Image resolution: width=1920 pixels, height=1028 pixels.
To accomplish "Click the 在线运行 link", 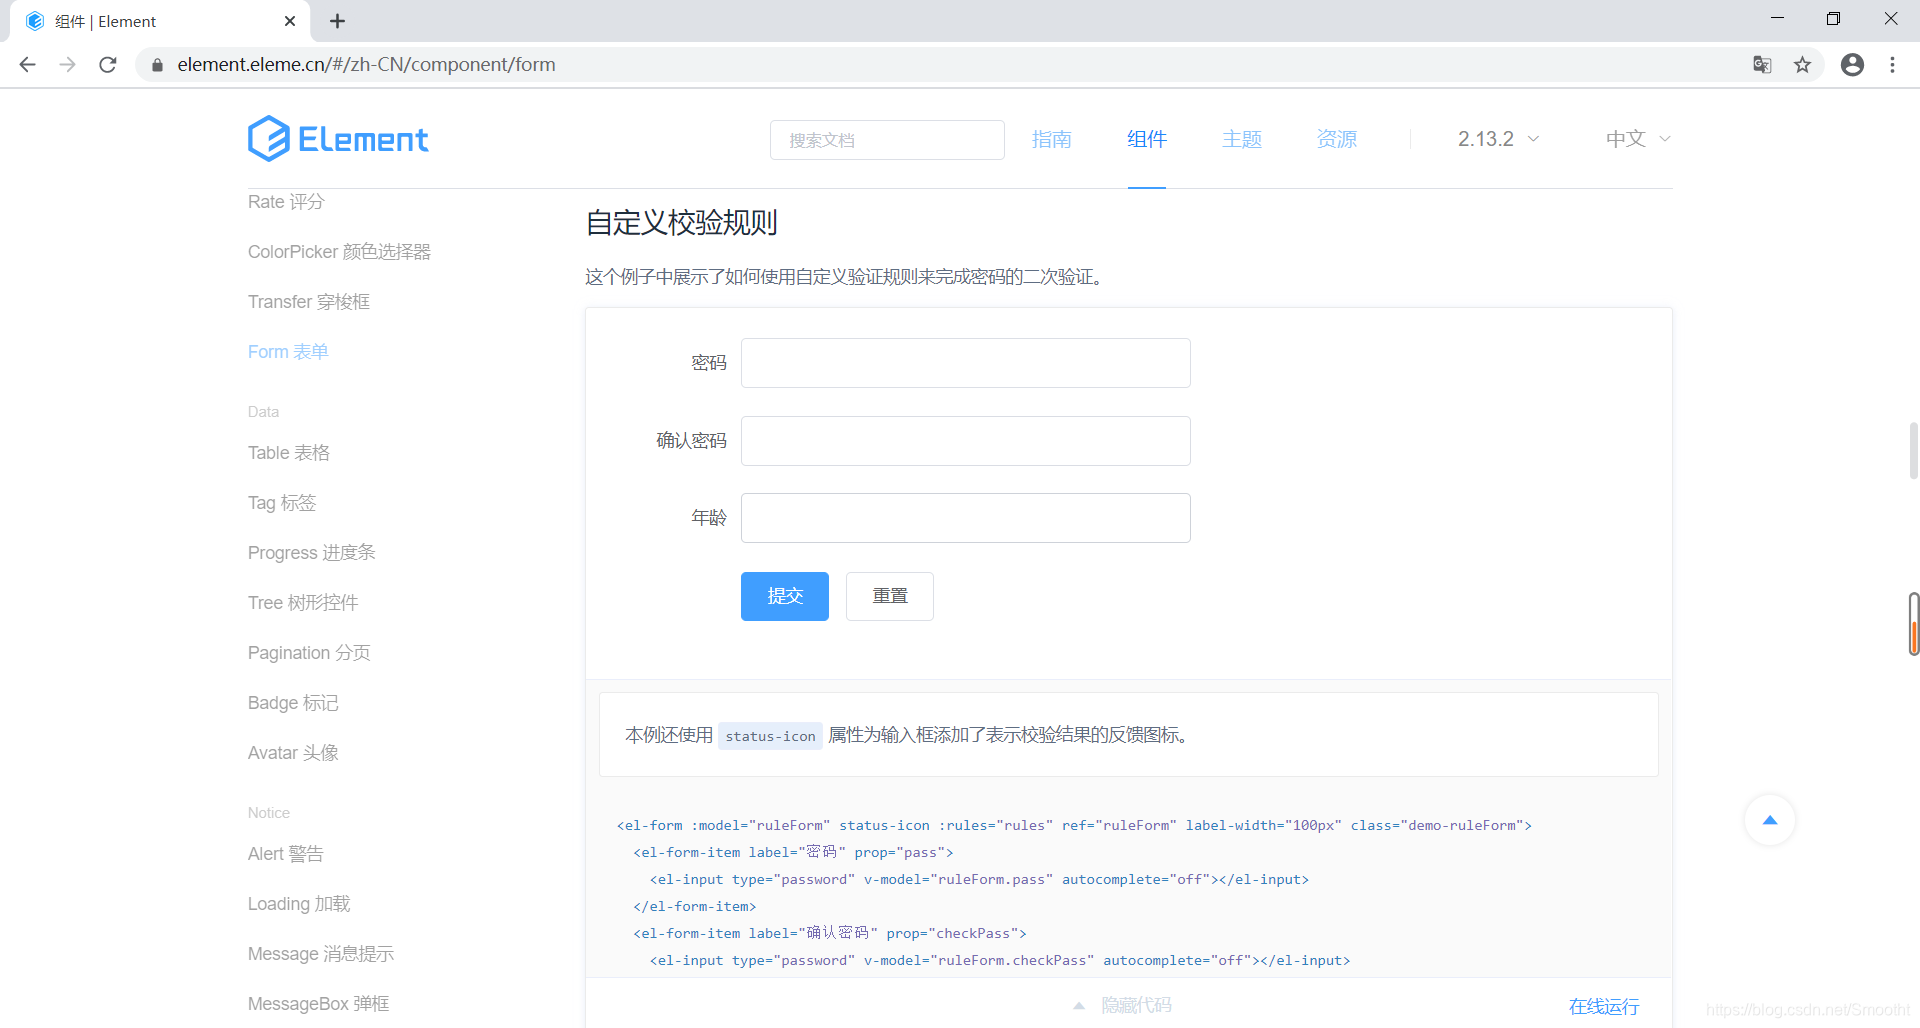I will pyautogui.click(x=1604, y=1006).
